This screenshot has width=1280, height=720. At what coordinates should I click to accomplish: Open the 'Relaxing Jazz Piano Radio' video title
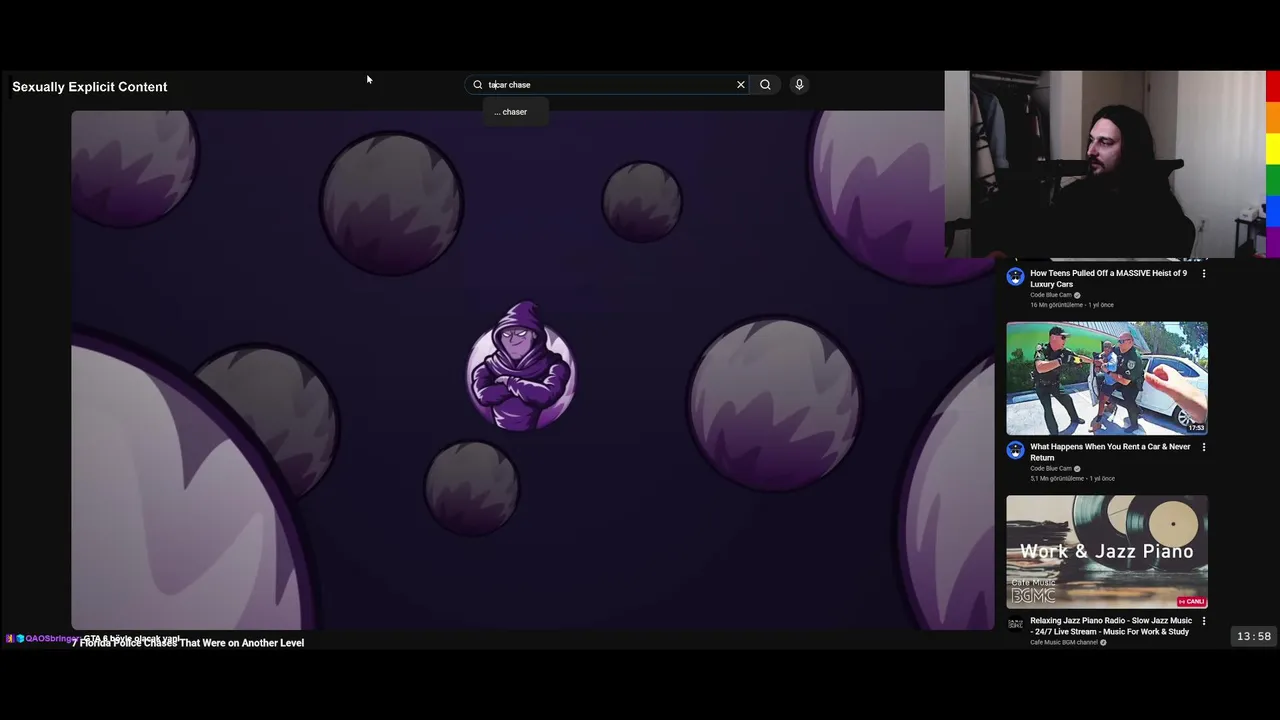pos(1111,626)
